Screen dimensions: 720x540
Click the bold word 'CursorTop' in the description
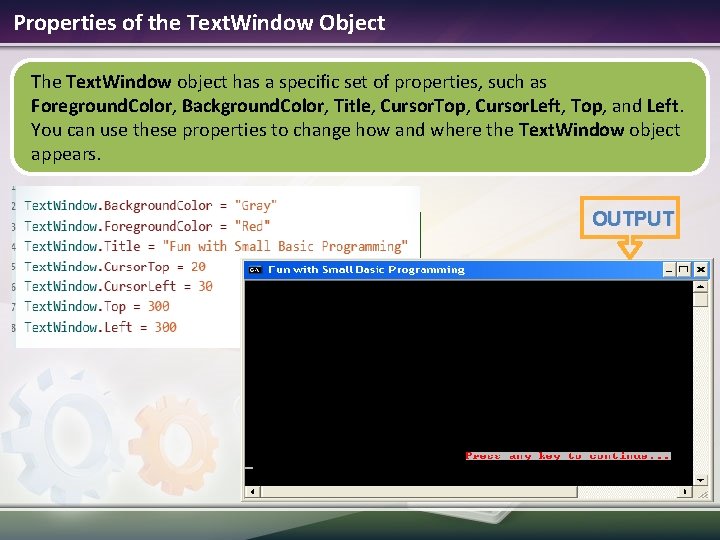tap(422, 106)
